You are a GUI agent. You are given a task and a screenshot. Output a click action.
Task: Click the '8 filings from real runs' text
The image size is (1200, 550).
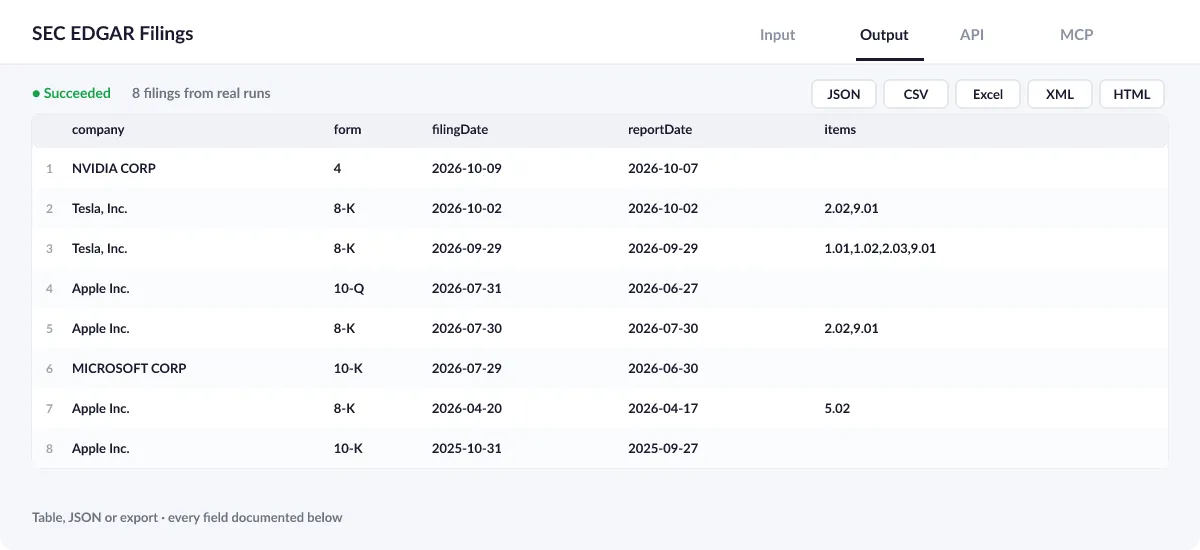pyautogui.click(x=201, y=93)
